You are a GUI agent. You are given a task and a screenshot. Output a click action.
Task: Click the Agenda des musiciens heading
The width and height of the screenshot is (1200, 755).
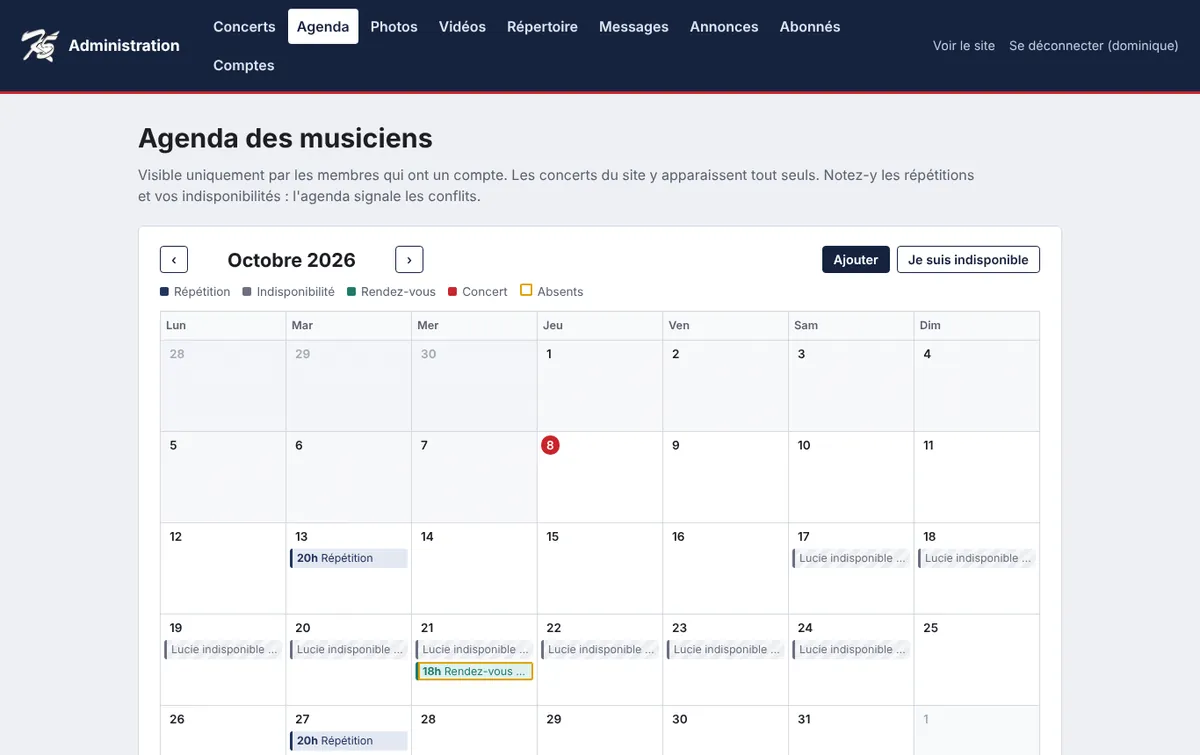(x=285, y=137)
